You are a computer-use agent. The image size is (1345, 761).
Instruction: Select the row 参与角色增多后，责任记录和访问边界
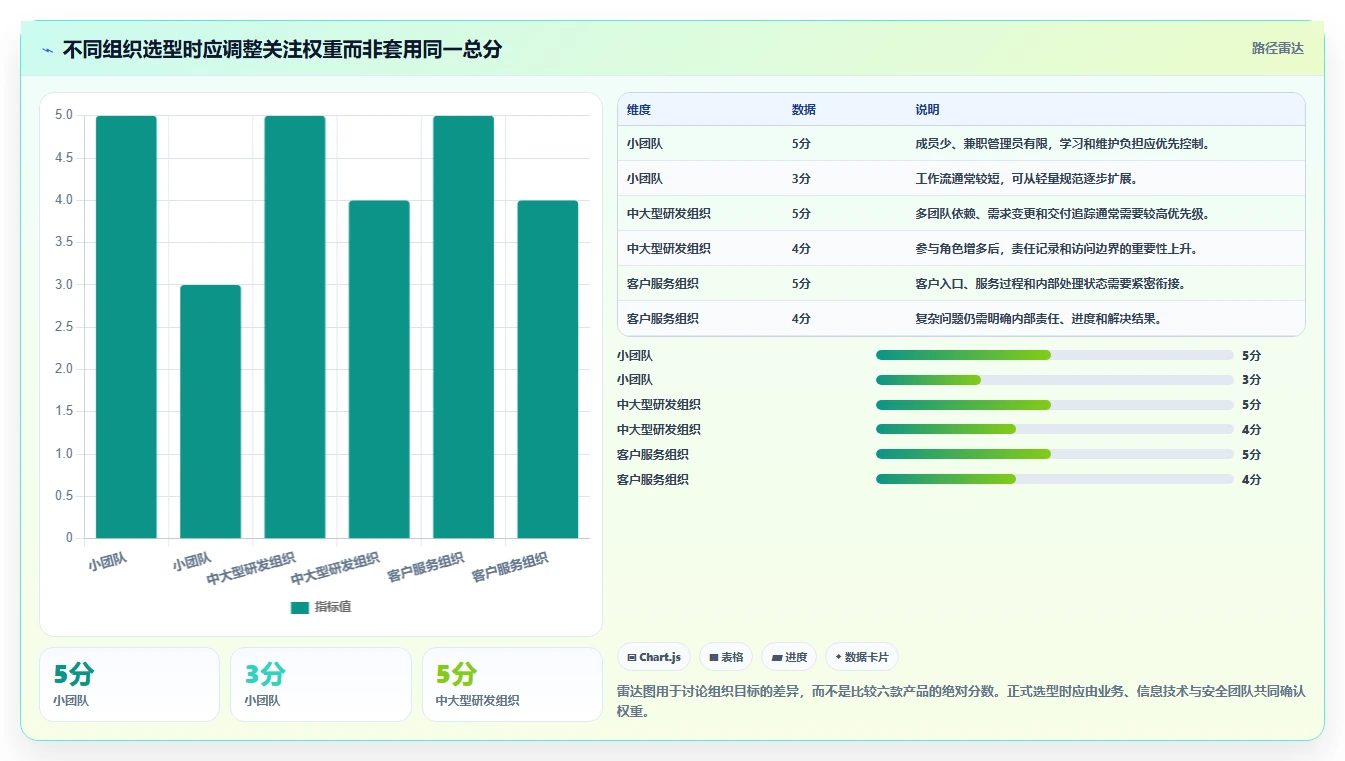coord(961,248)
